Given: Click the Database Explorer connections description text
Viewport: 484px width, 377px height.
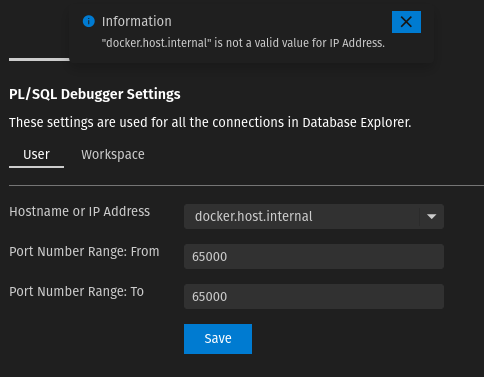Looking at the screenshot, I should [210, 123].
